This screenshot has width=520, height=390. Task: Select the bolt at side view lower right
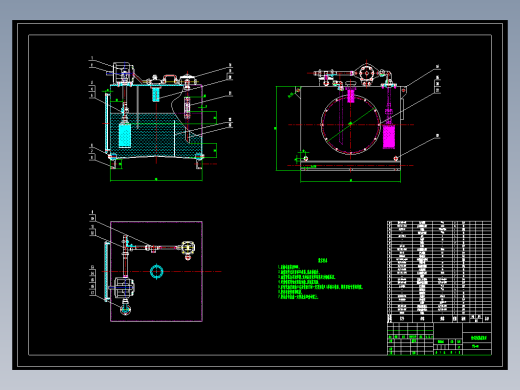(x=396, y=159)
